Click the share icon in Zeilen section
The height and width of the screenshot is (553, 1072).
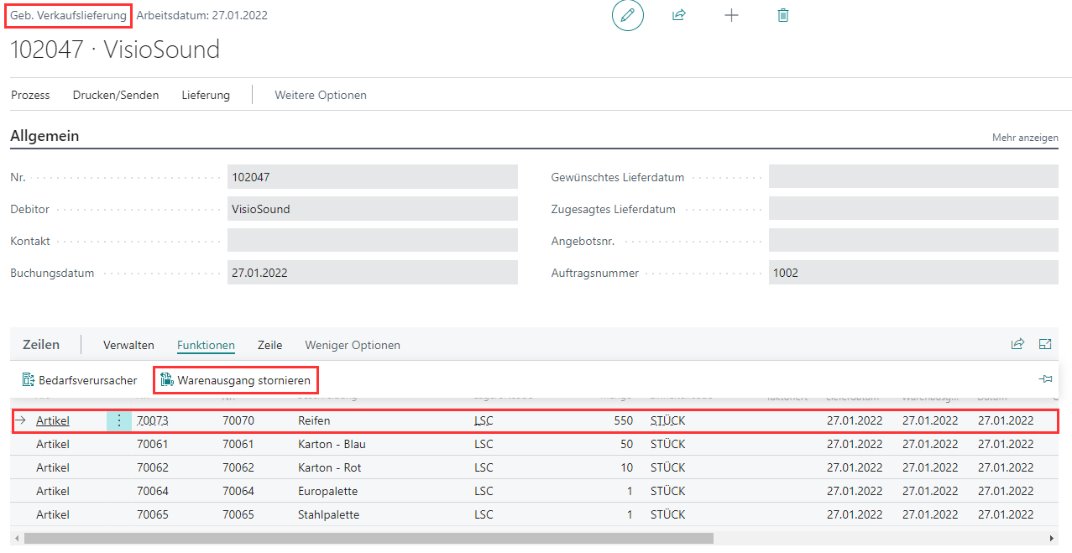(1017, 344)
